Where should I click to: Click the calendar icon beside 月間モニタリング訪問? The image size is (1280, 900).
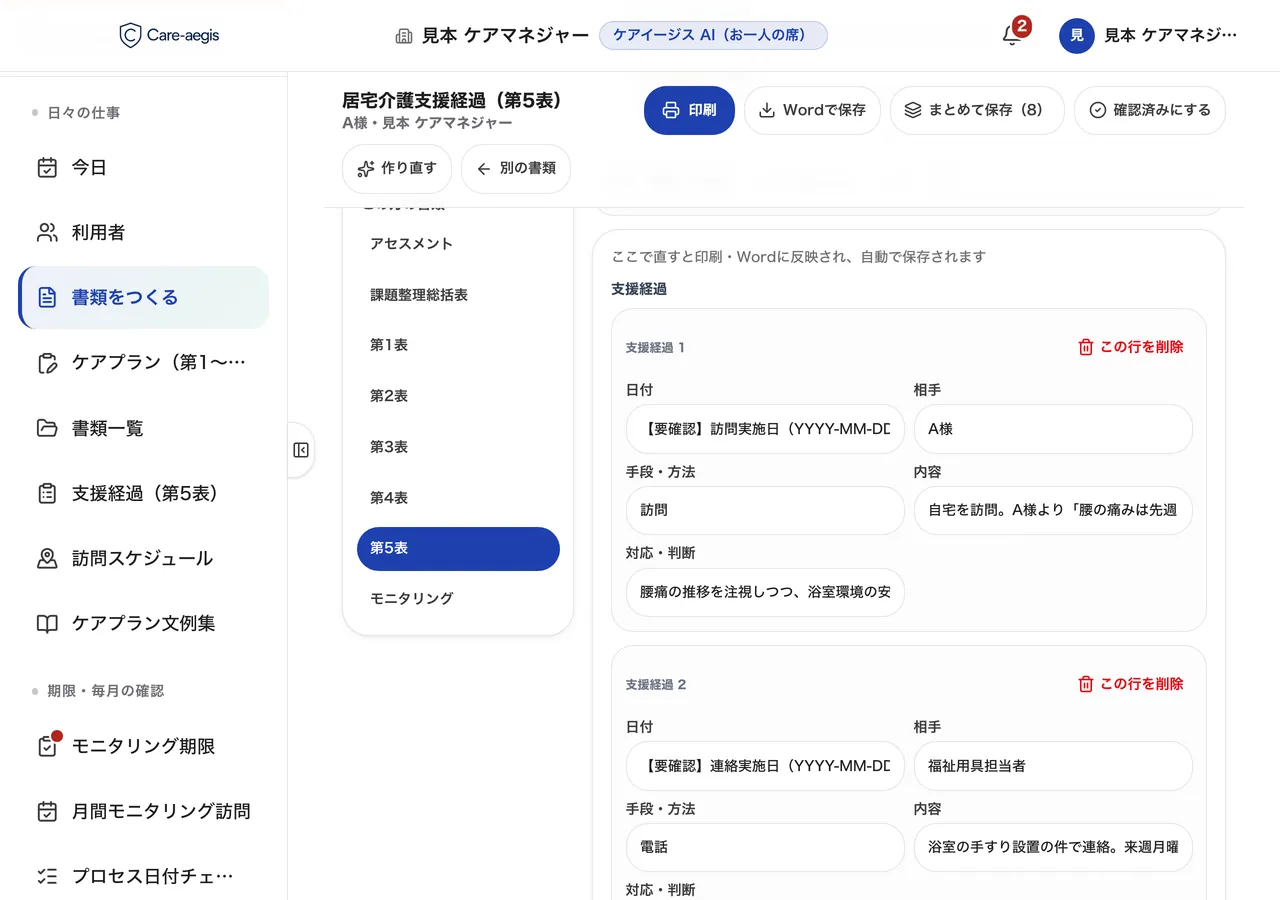[47, 811]
